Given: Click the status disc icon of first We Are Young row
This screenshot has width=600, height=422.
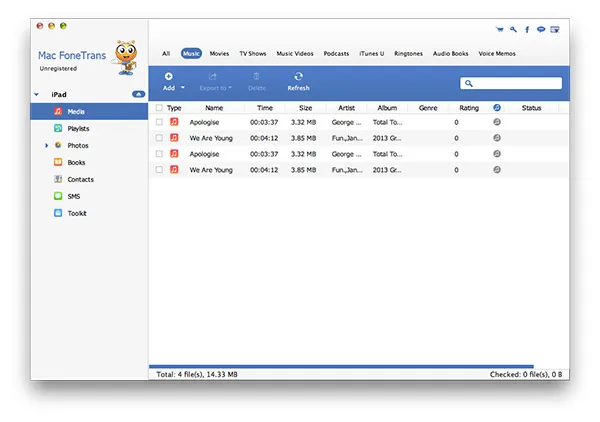Looking at the screenshot, I should click(497, 138).
